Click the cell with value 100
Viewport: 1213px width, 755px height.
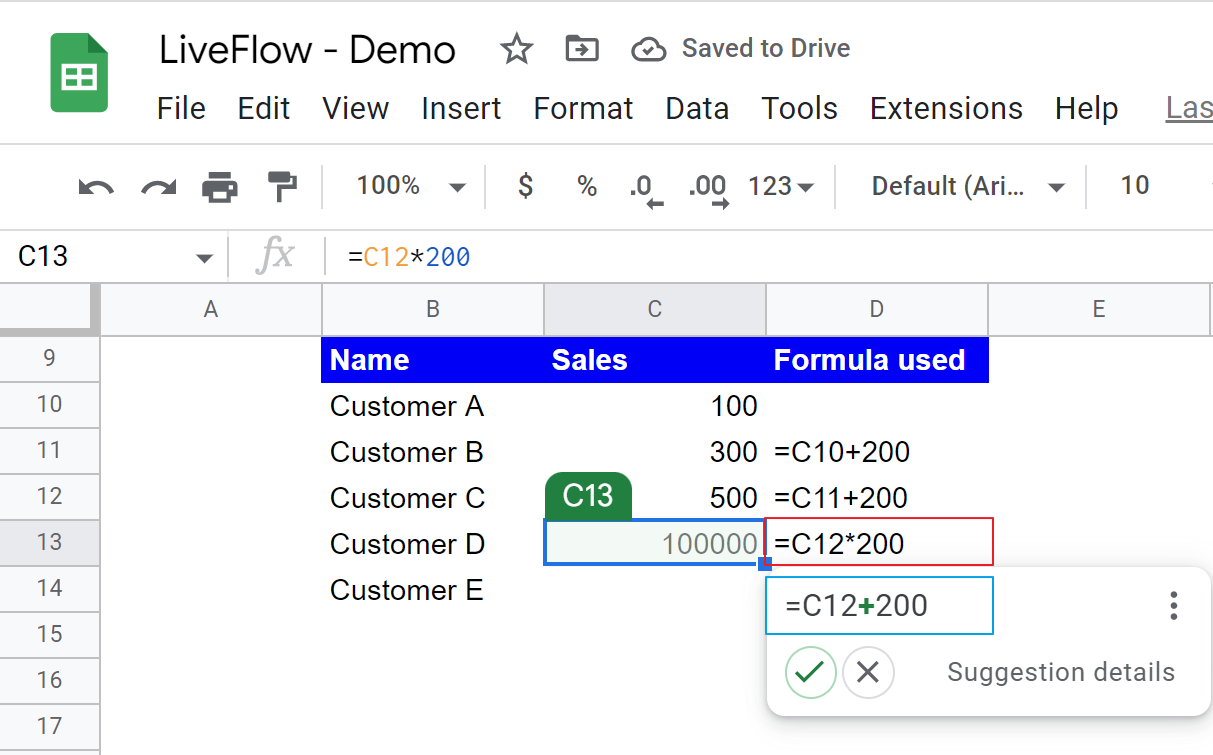(x=655, y=406)
